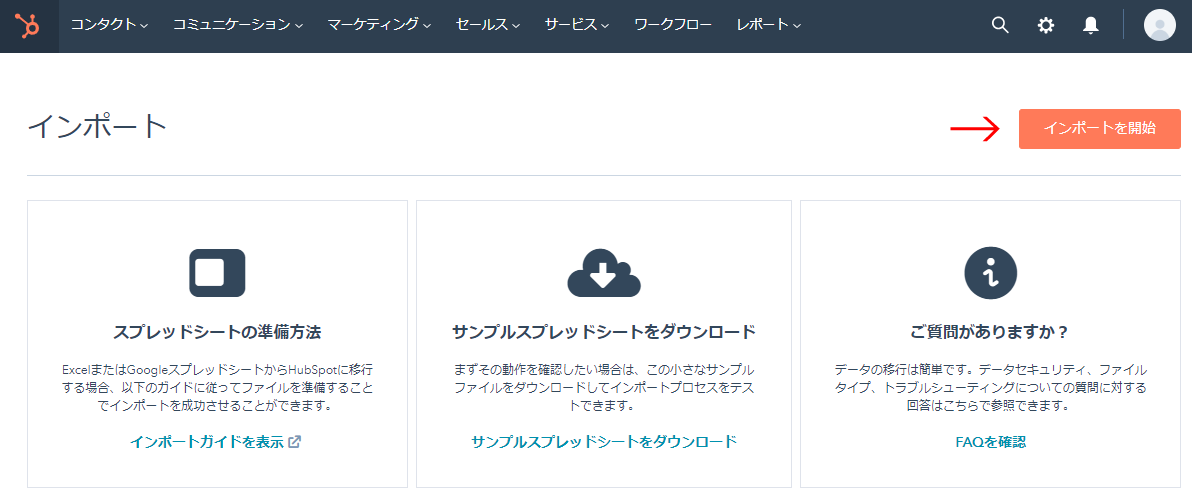Expand the コンタクト menu
The image size is (1192, 504).
109,25
